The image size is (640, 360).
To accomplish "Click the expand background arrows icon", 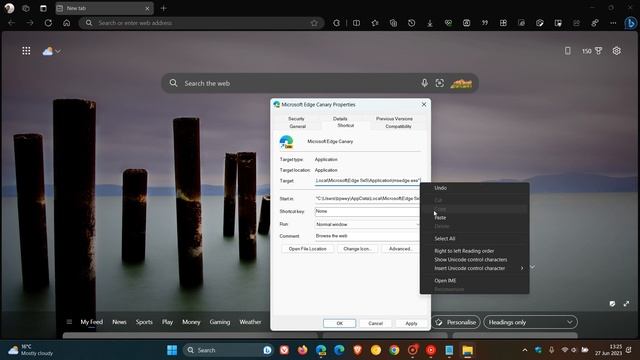I will [x=626, y=304].
